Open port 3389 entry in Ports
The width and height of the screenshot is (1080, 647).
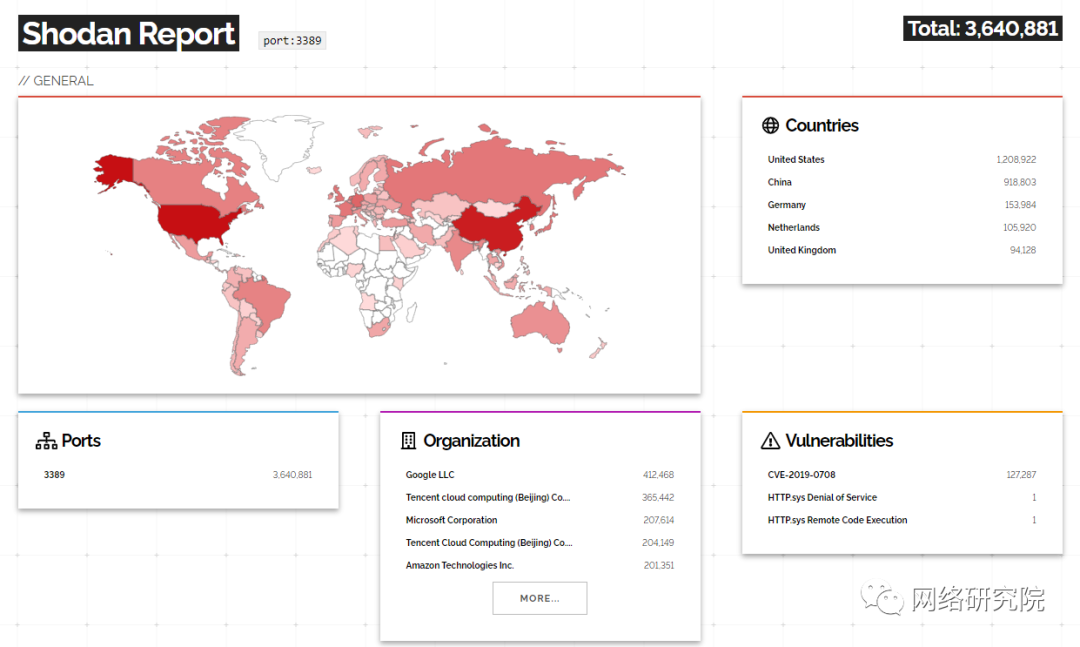[x=54, y=475]
